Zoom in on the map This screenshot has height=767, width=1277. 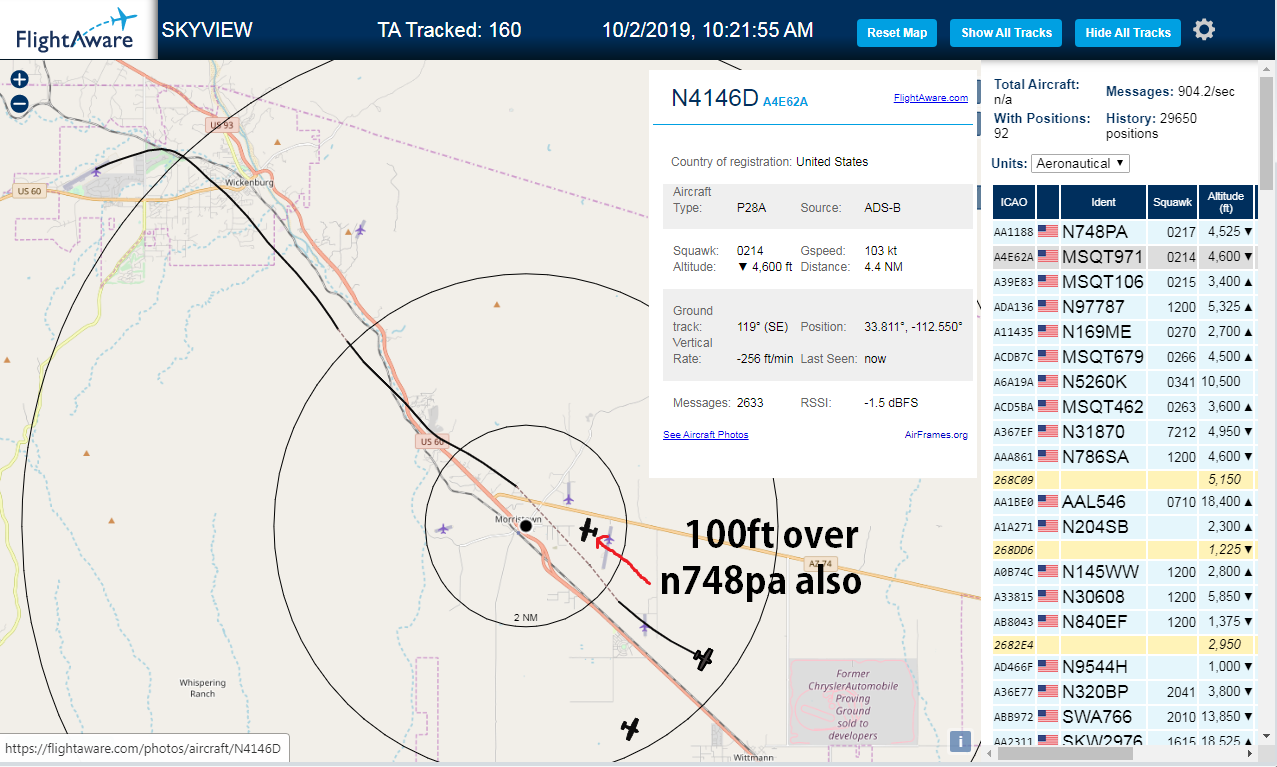click(x=19, y=79)
